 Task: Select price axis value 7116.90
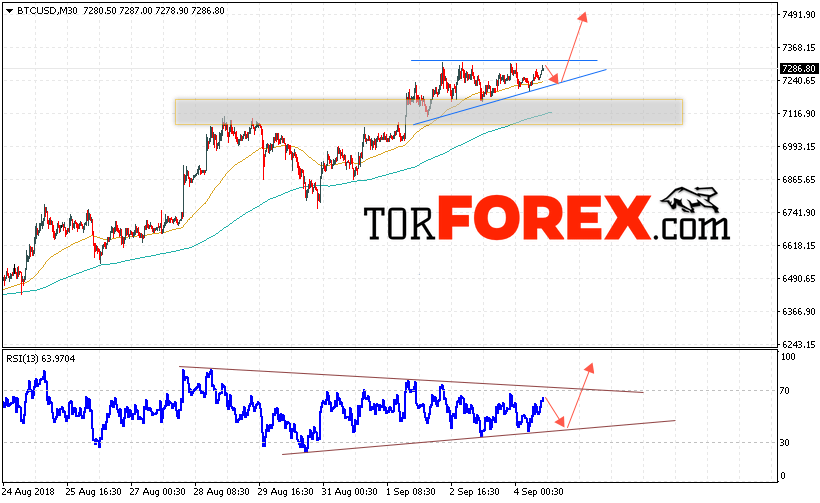click(798, 113)
